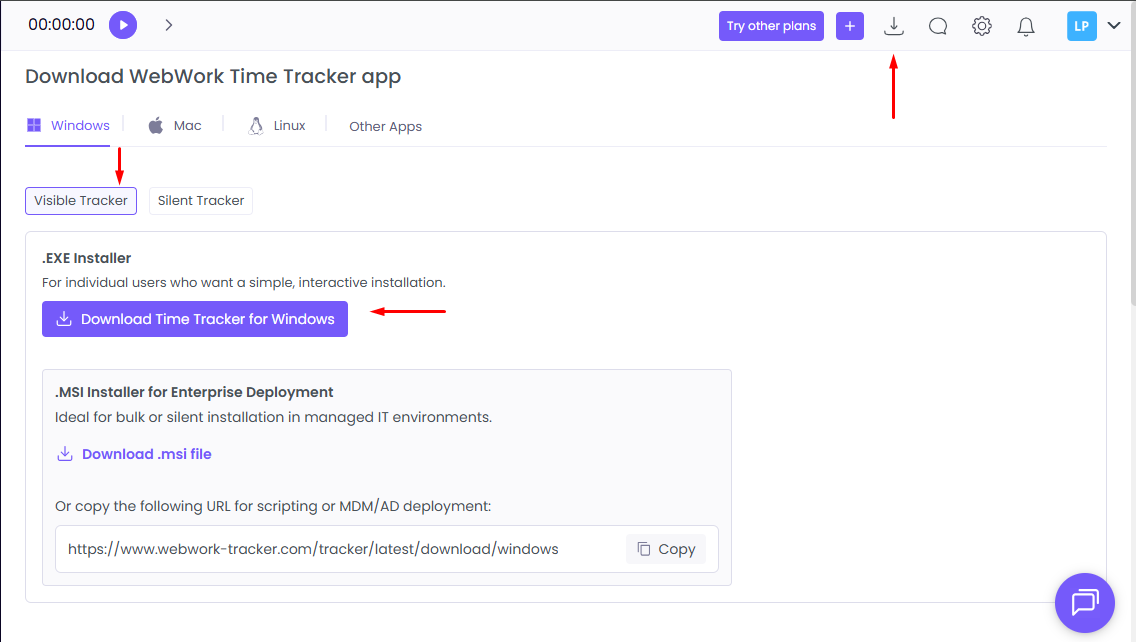Screen dimensions: 1136x642
Task: Open the account dropdown chevron
Action: (1113, 25)
